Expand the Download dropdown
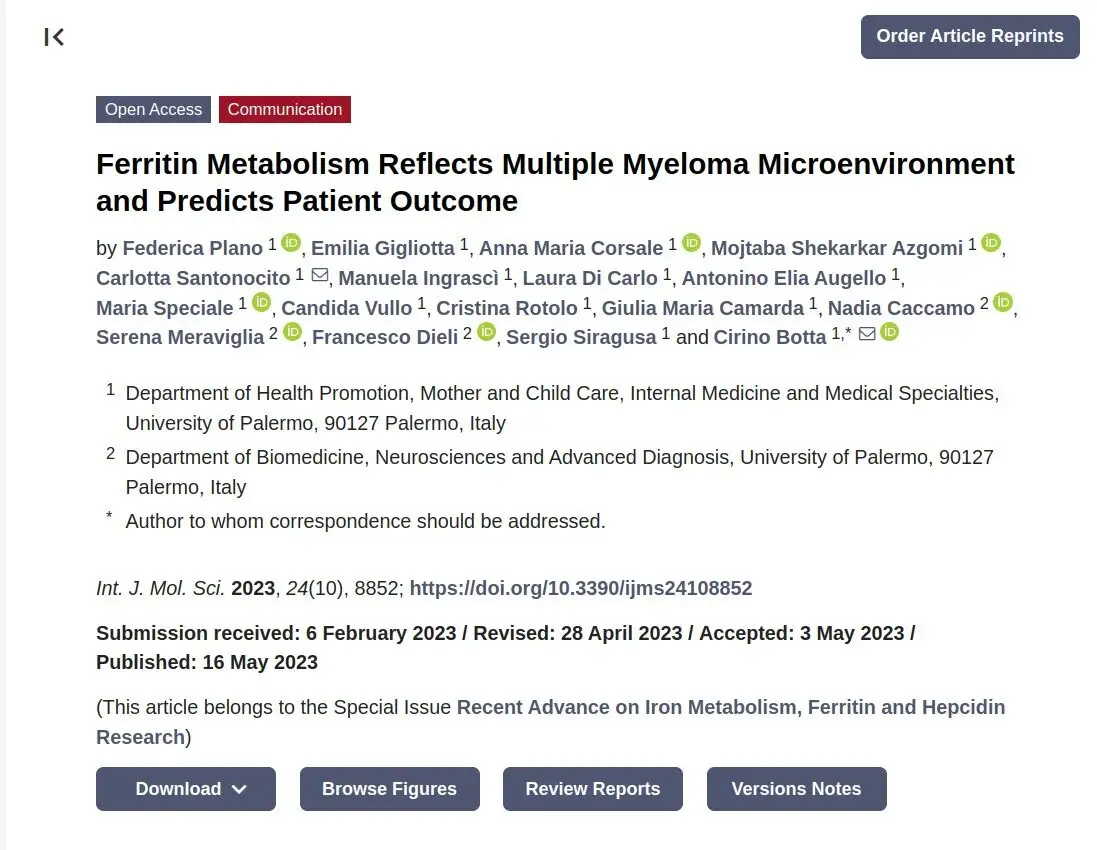Viewport: 1097px width, 850px height. (186, 789)
